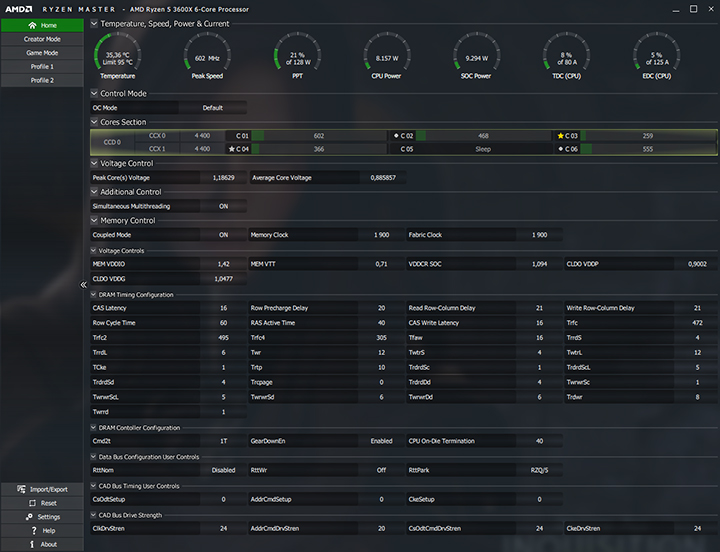Screen dimensions: 720x552
Task: Toggle GearDownEn Enabled value
Action: pos(382,441)
